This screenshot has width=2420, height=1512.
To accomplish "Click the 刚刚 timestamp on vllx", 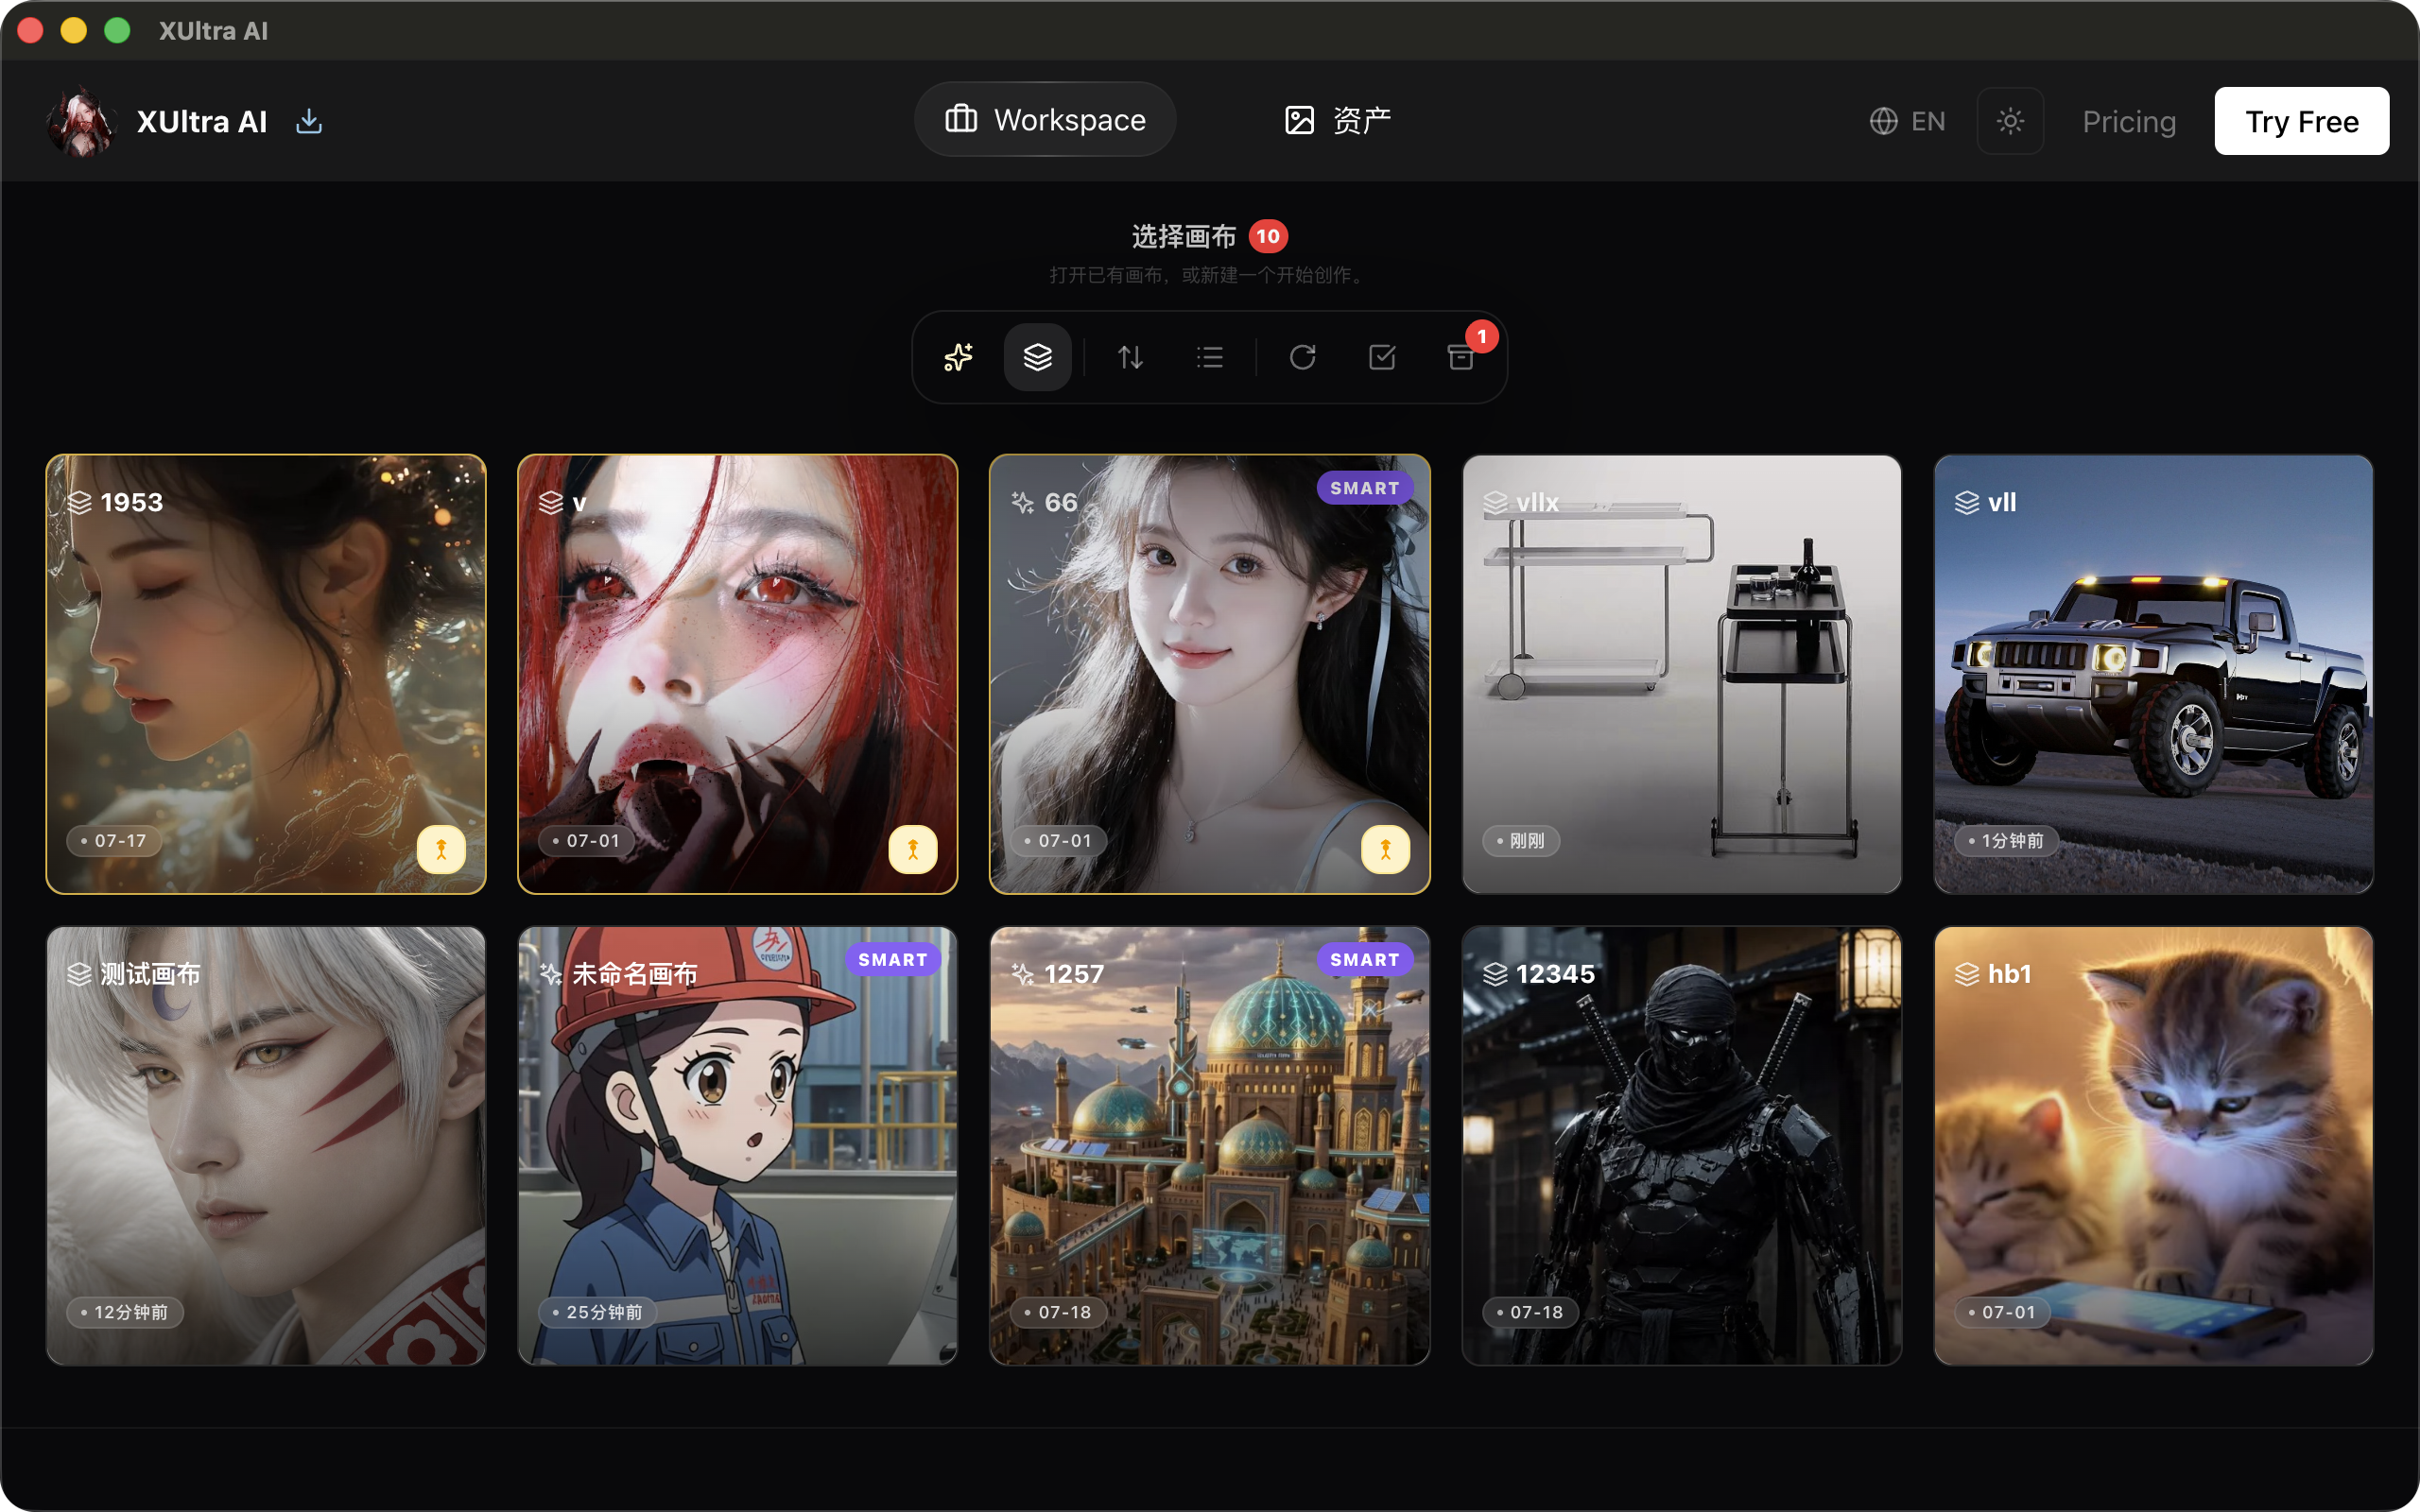I will [1521, 841].
